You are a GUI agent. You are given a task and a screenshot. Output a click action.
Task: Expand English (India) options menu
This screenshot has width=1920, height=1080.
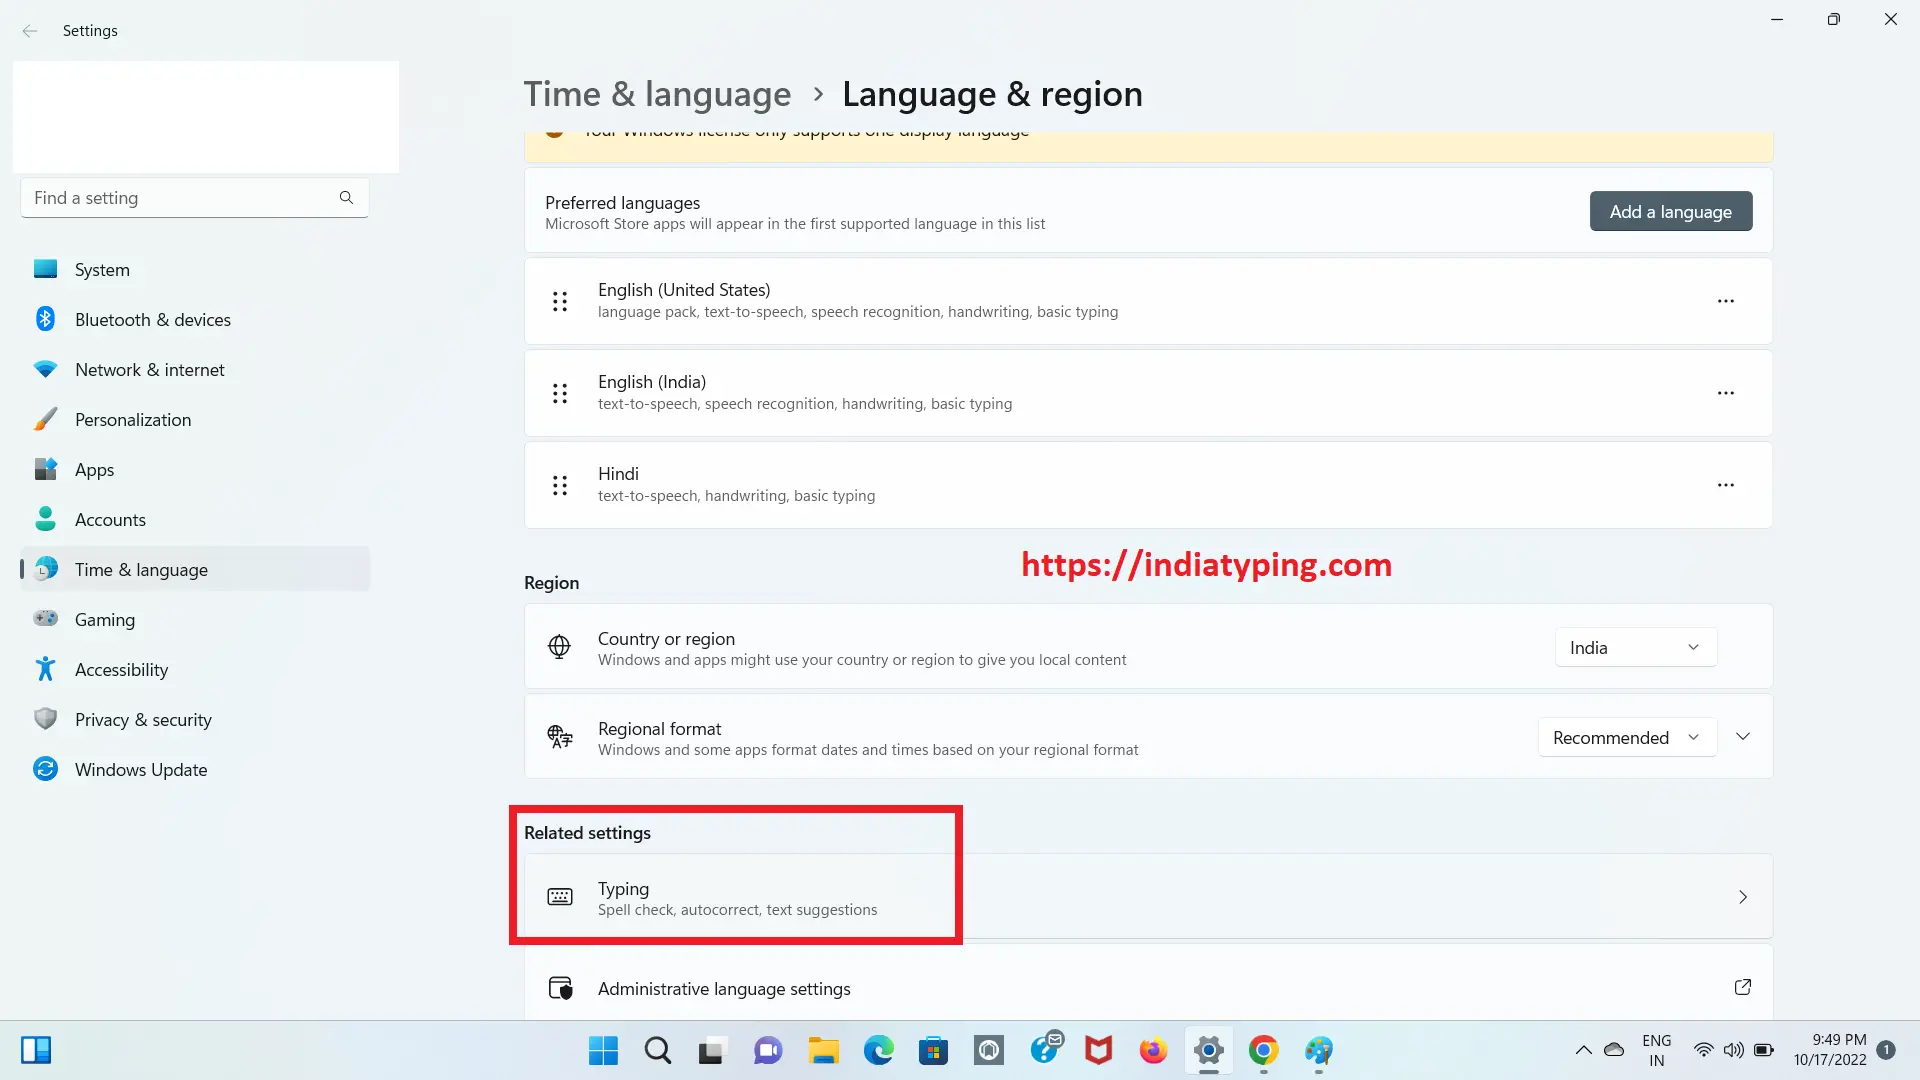click(1725, 392)
